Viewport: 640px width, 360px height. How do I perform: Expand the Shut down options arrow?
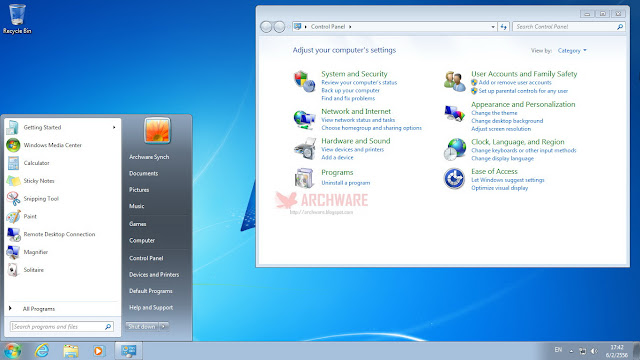(163, 327)
